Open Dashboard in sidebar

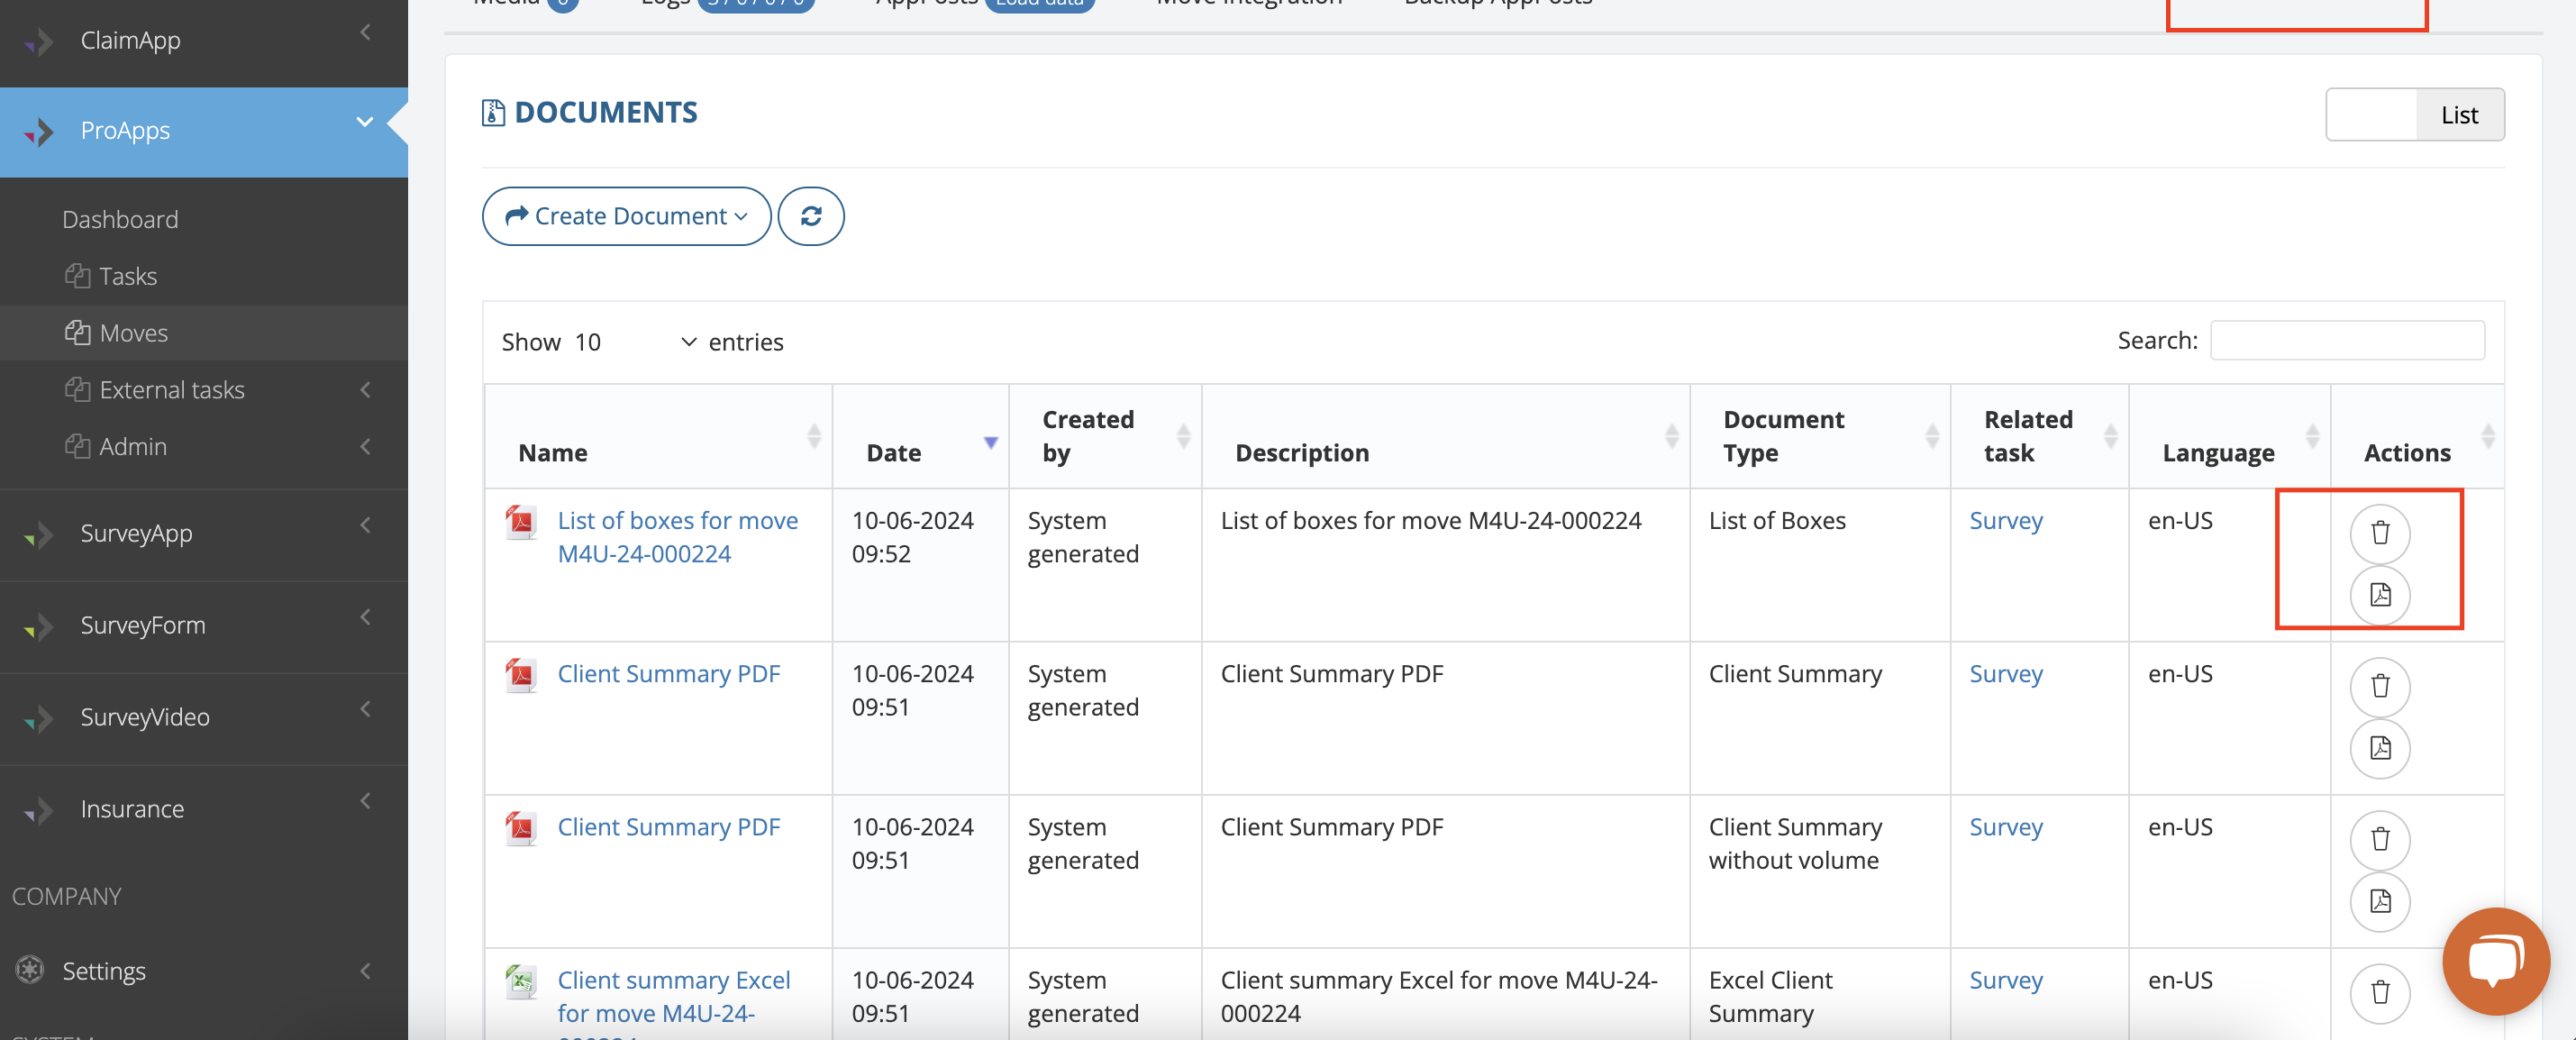120,219
